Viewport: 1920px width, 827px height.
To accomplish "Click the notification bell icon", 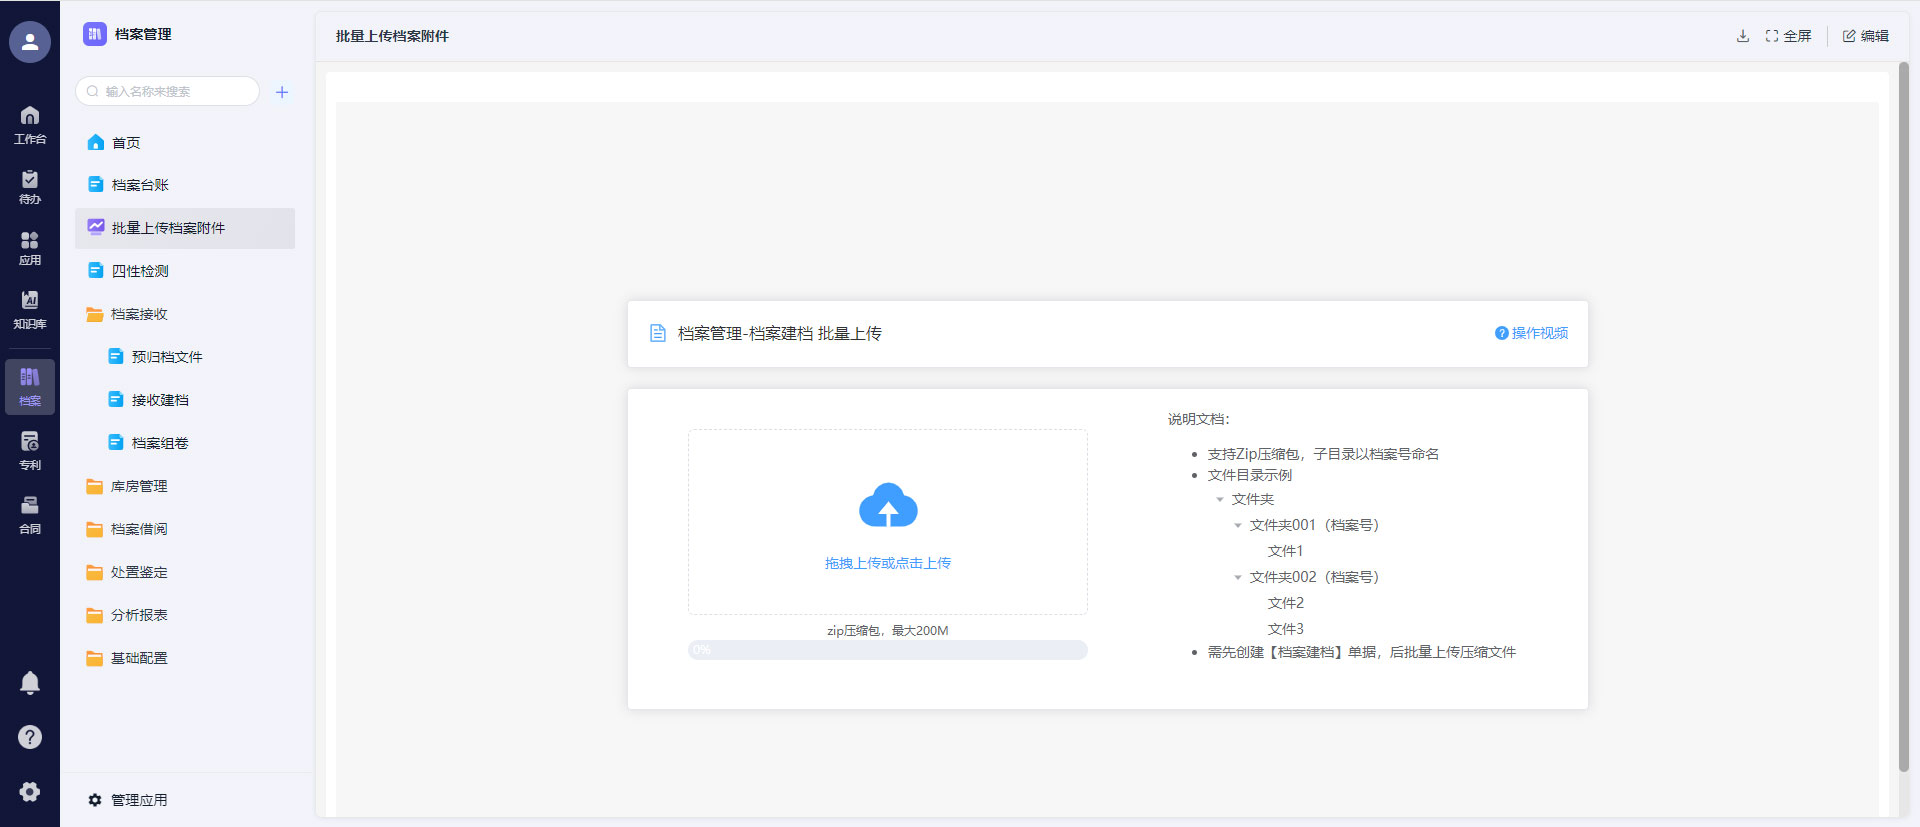I will tap(30, 682).
